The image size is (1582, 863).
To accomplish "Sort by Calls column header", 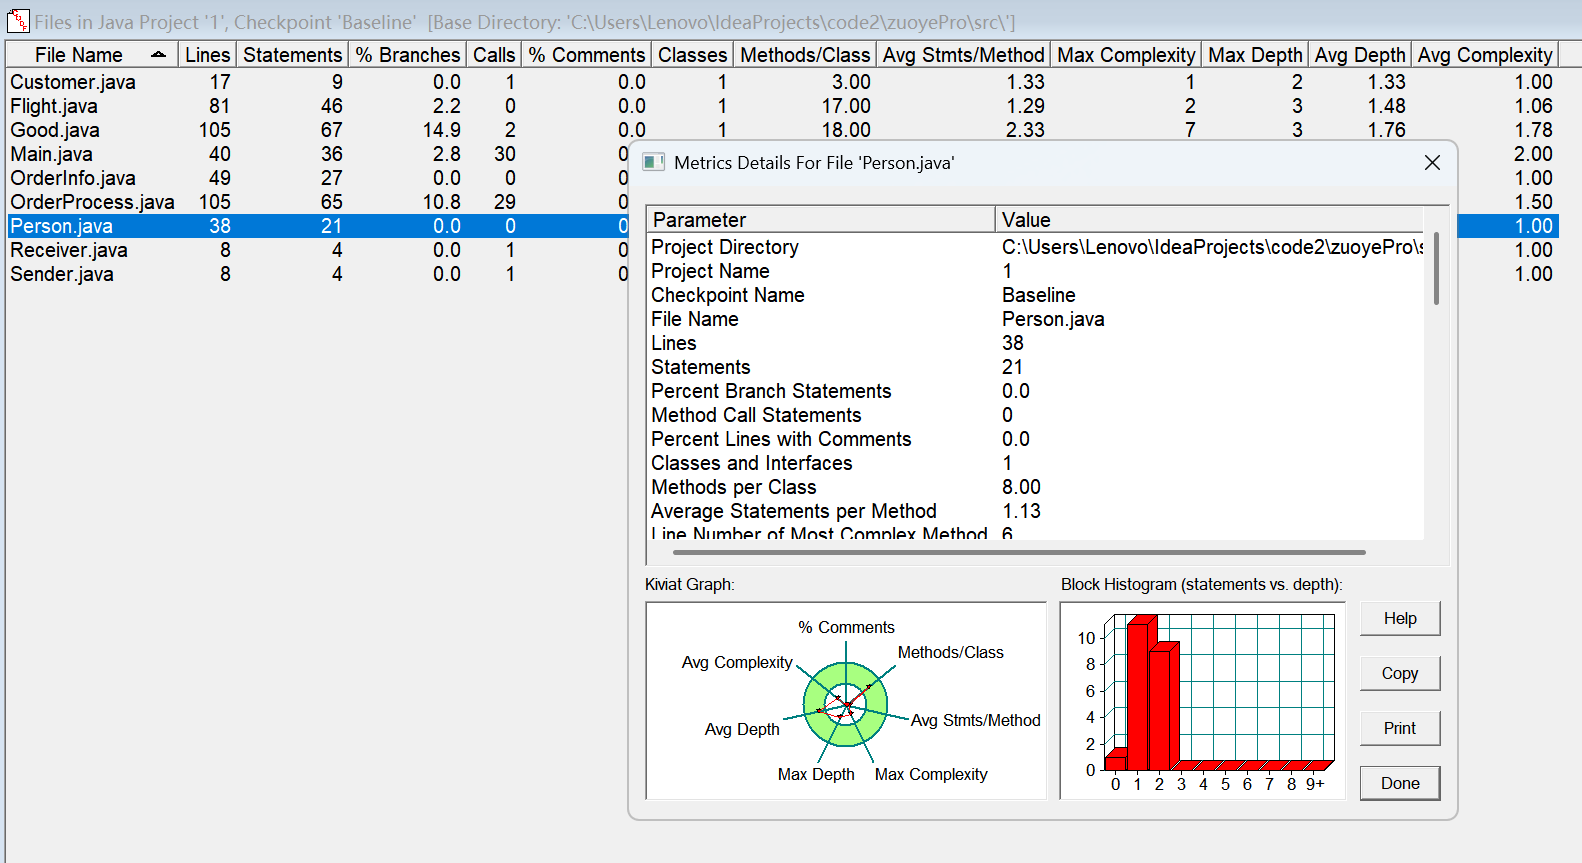I will point(494,55).
